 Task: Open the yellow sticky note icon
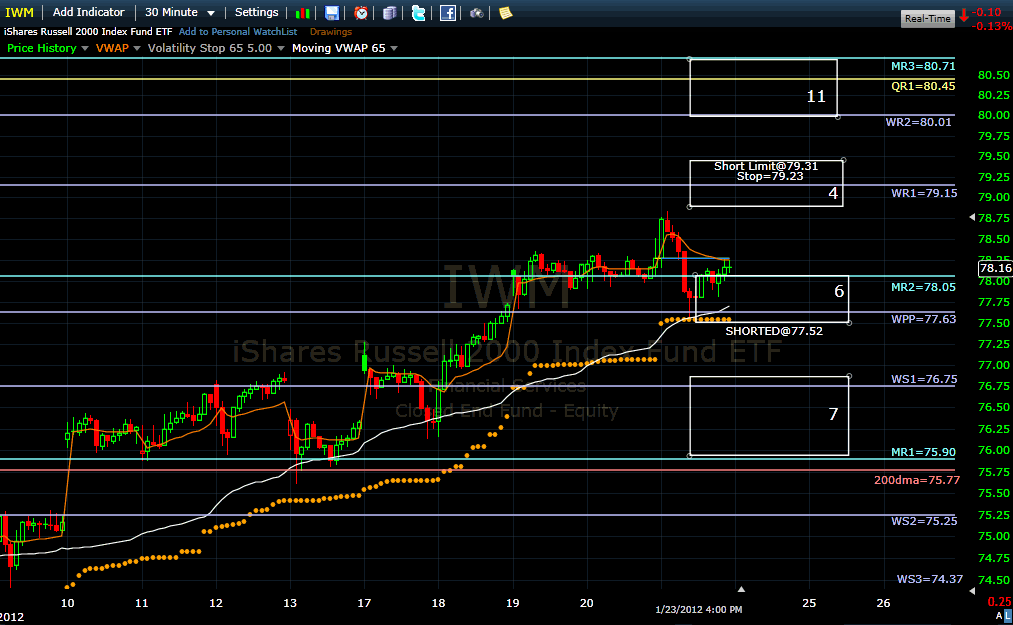pos(505,13)
